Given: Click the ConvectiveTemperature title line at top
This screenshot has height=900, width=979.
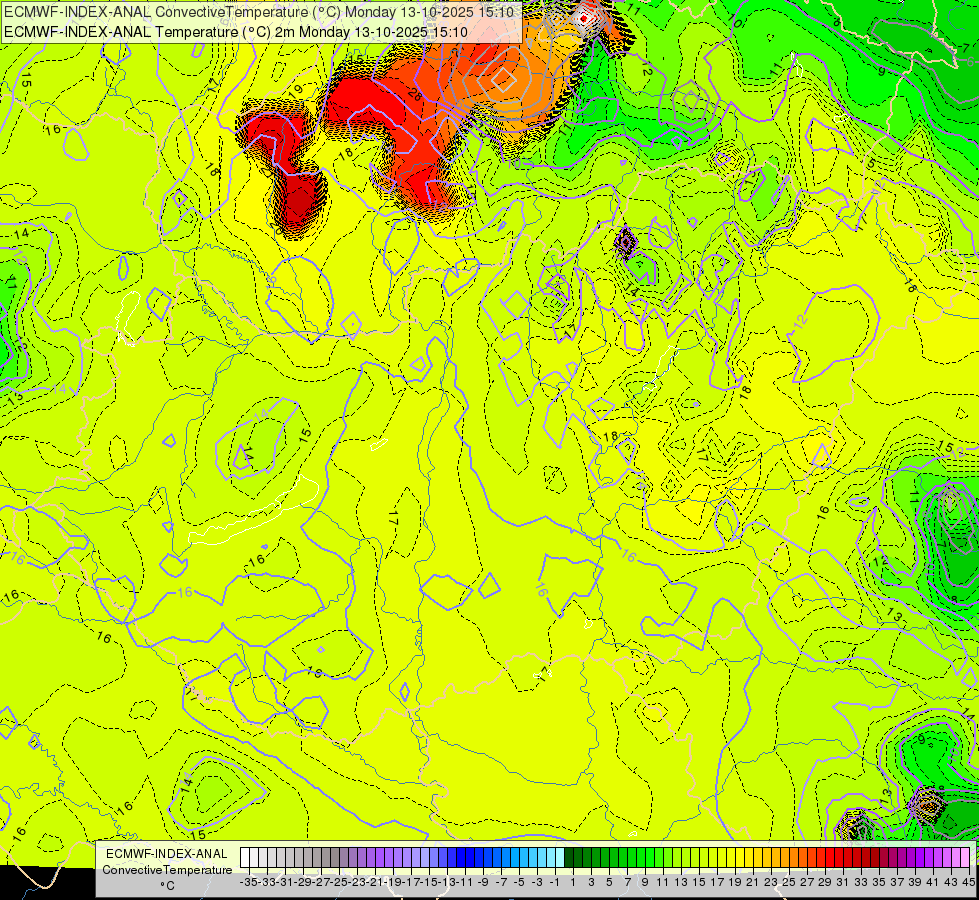Looking at the screenshot, I should click(259, 12).
